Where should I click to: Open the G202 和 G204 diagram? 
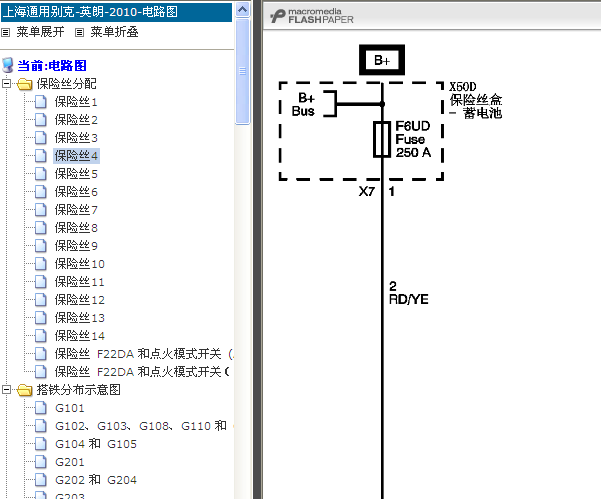[x=96, y=480]
